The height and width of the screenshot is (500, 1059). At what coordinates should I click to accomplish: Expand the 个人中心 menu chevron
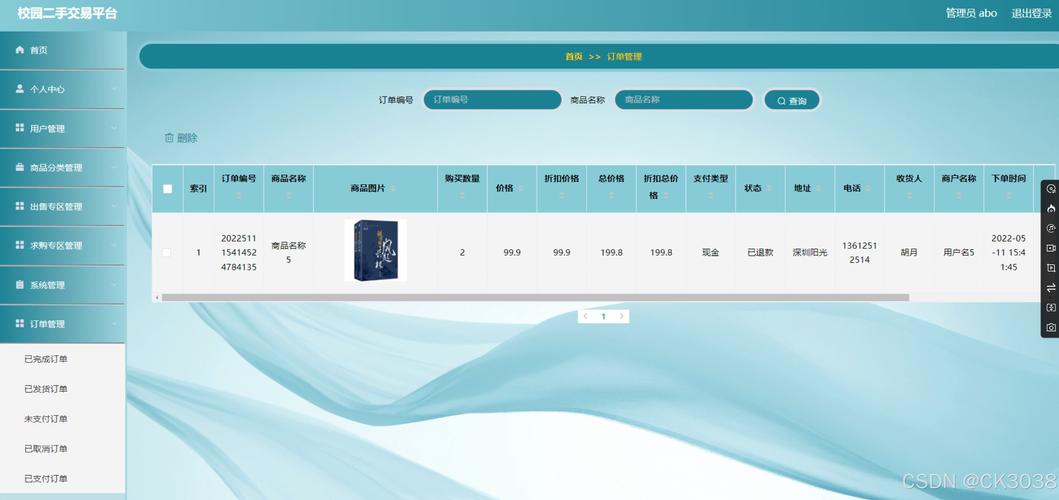[x=114, y=89]
